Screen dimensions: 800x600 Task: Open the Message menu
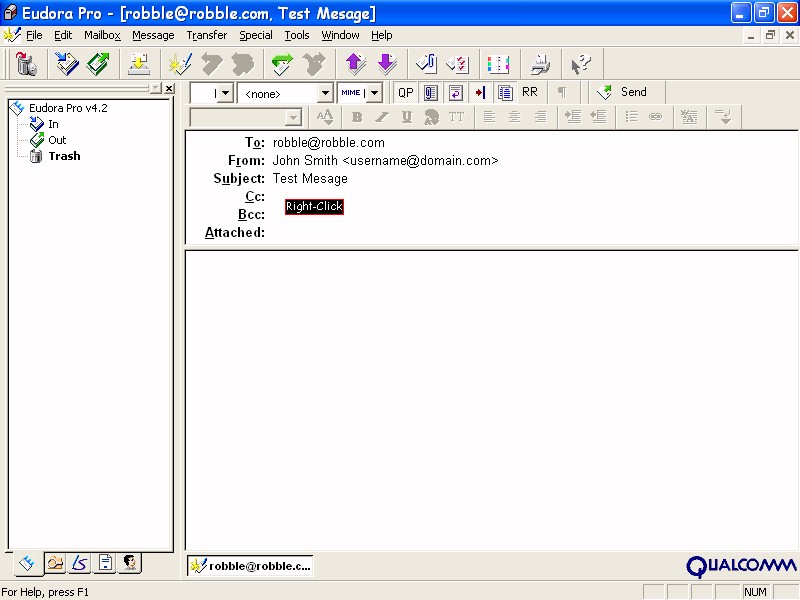[x=153, y=35]
